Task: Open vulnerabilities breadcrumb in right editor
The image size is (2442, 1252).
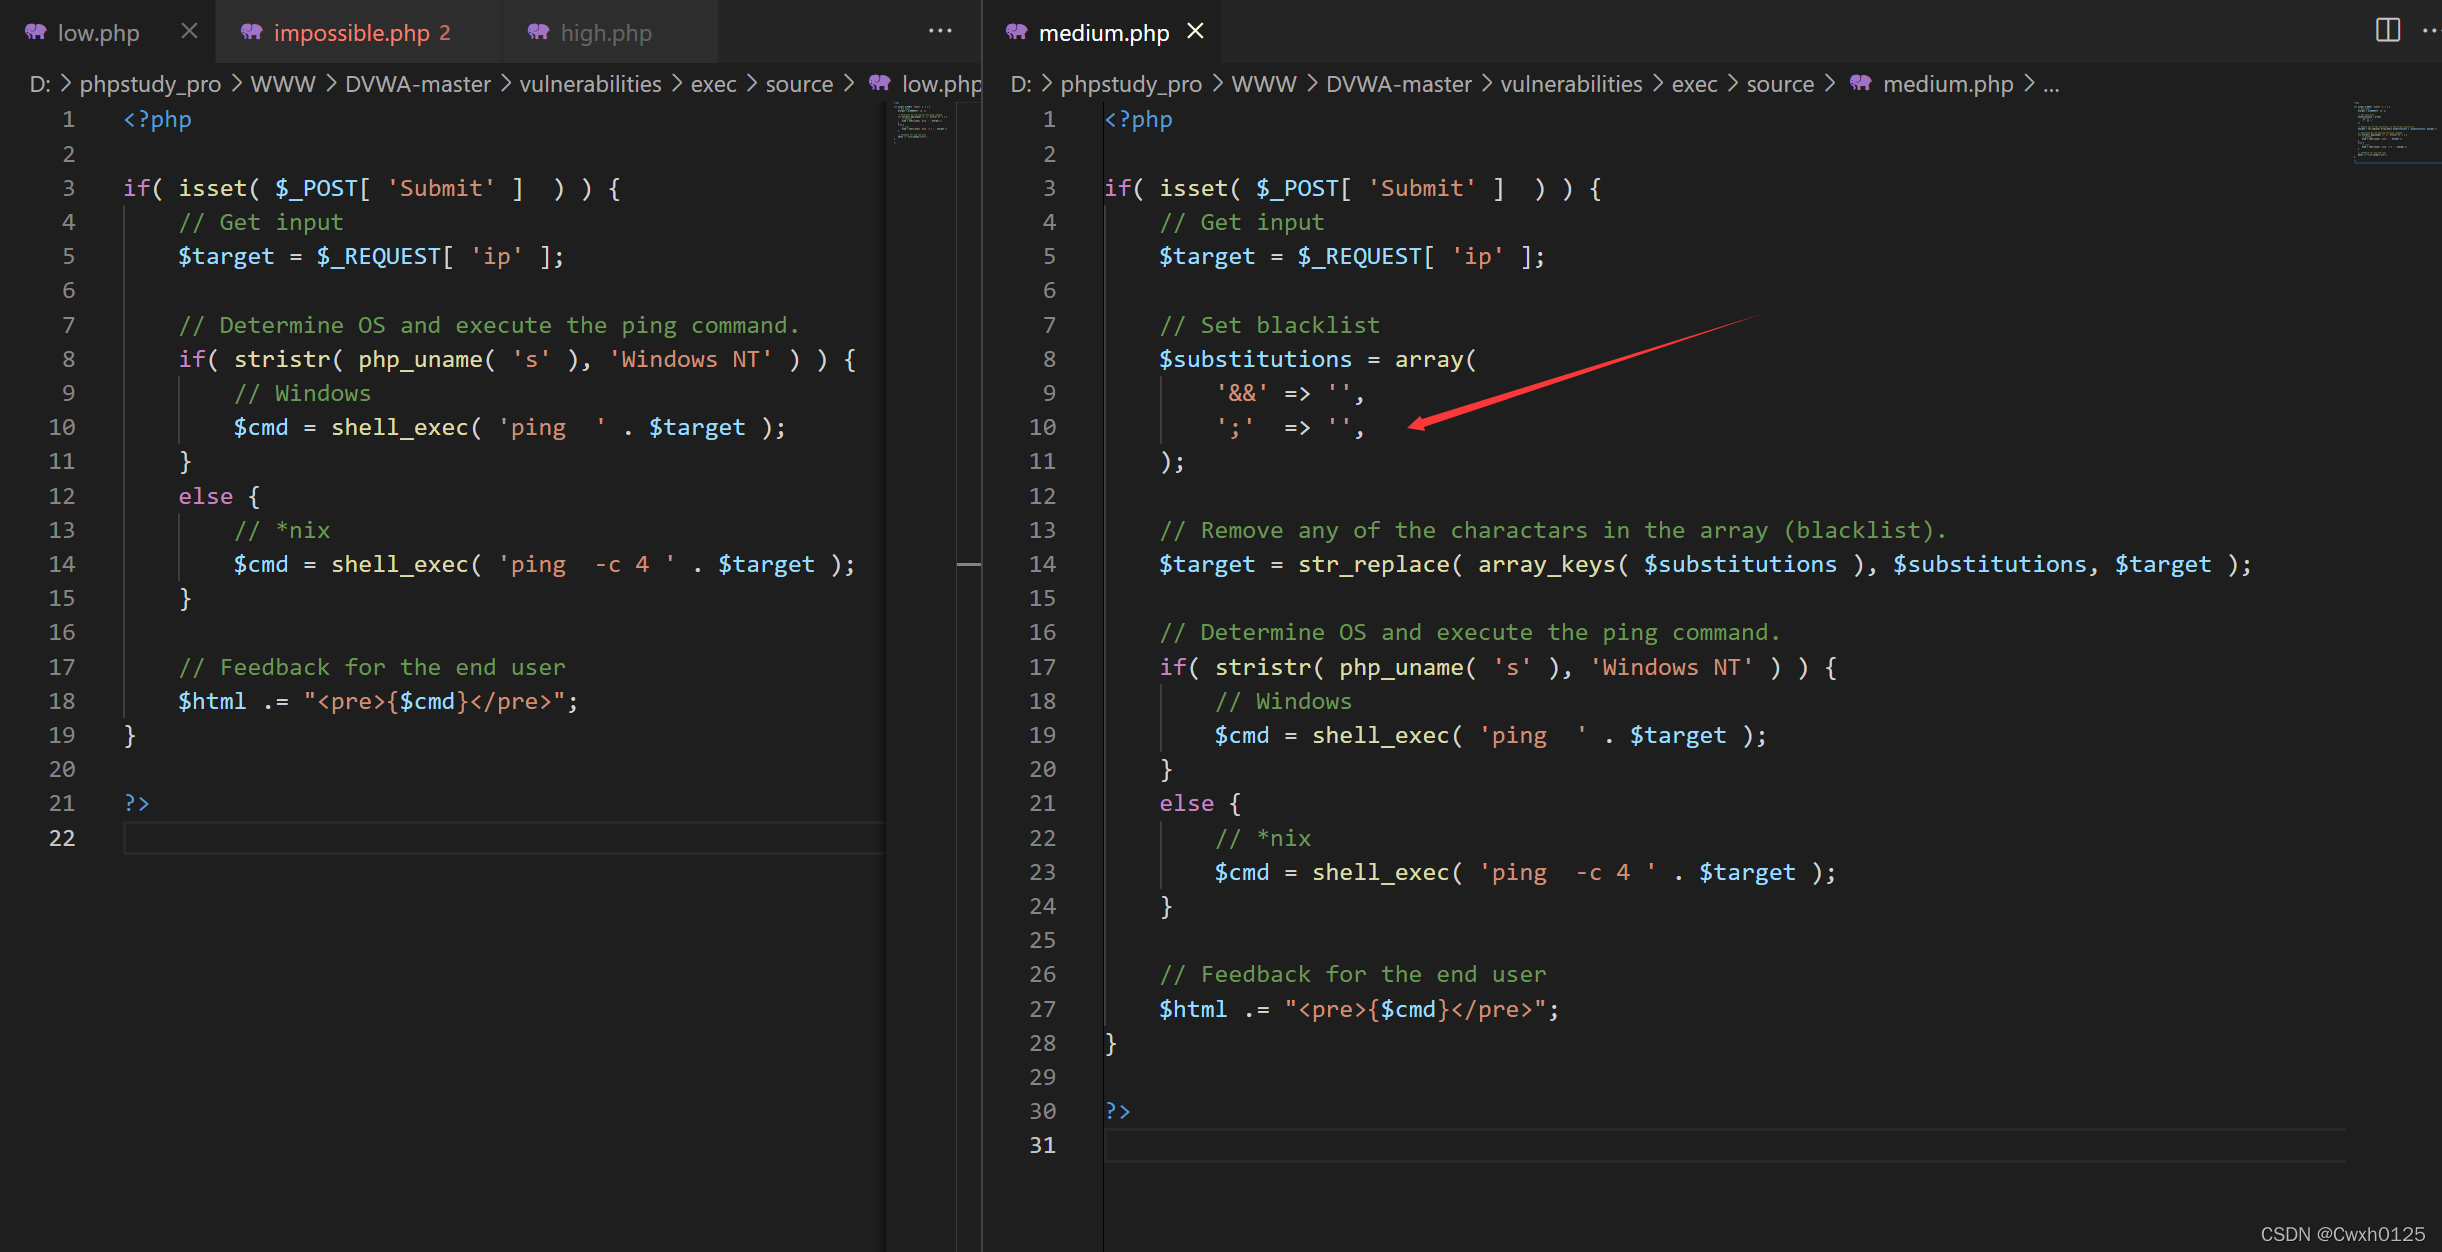Action: [1570, 84]
